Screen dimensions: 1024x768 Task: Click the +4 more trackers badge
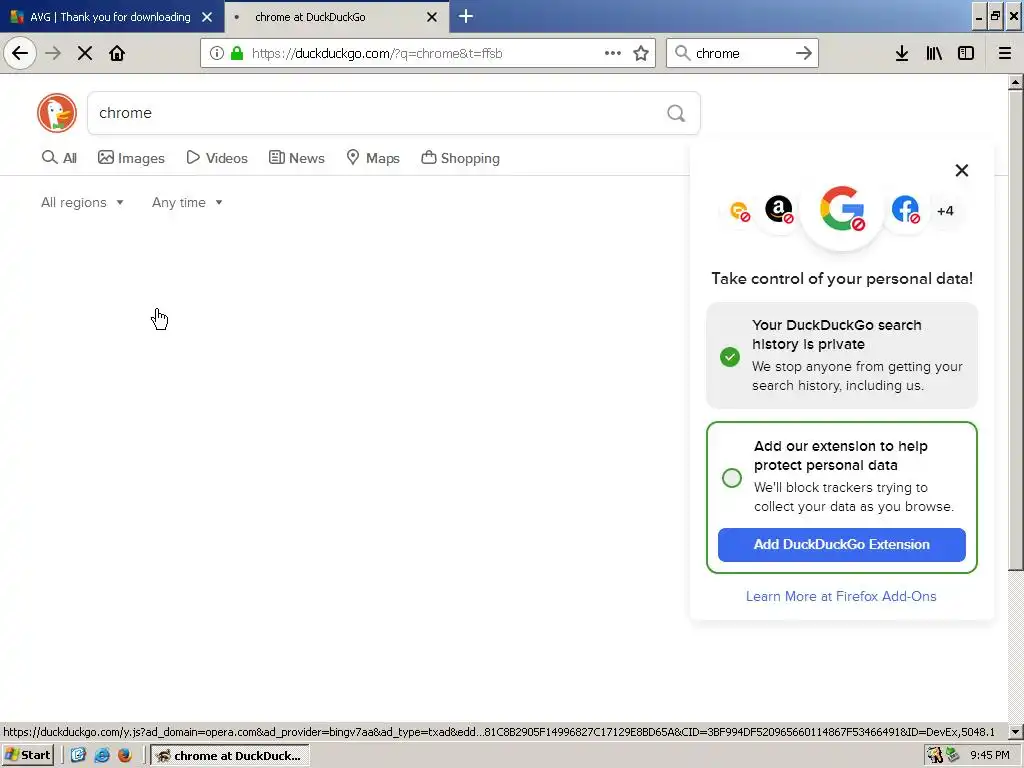(945, 211)
